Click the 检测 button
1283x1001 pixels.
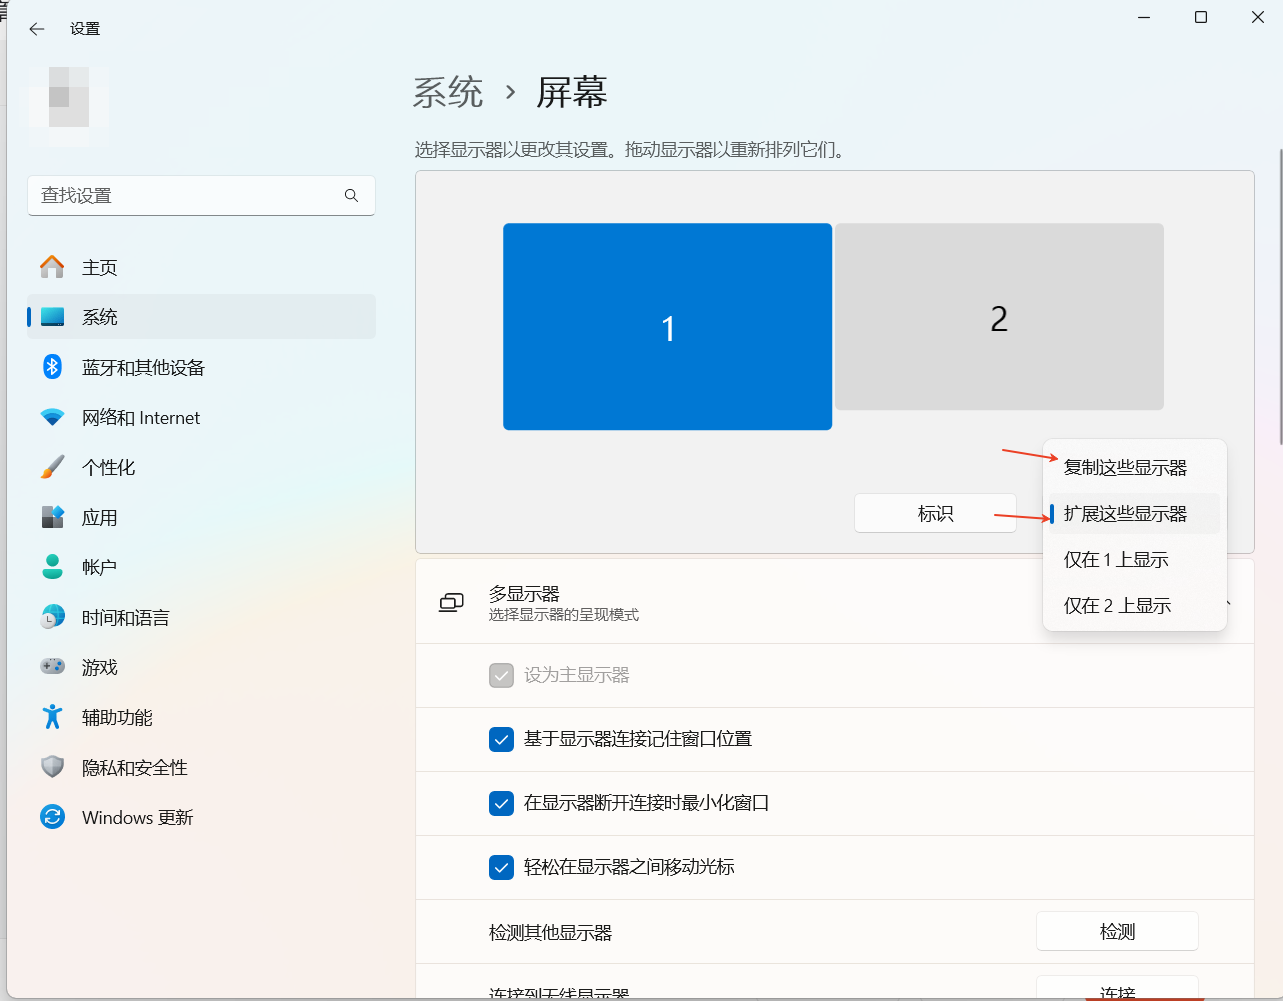pos(1117,931)
